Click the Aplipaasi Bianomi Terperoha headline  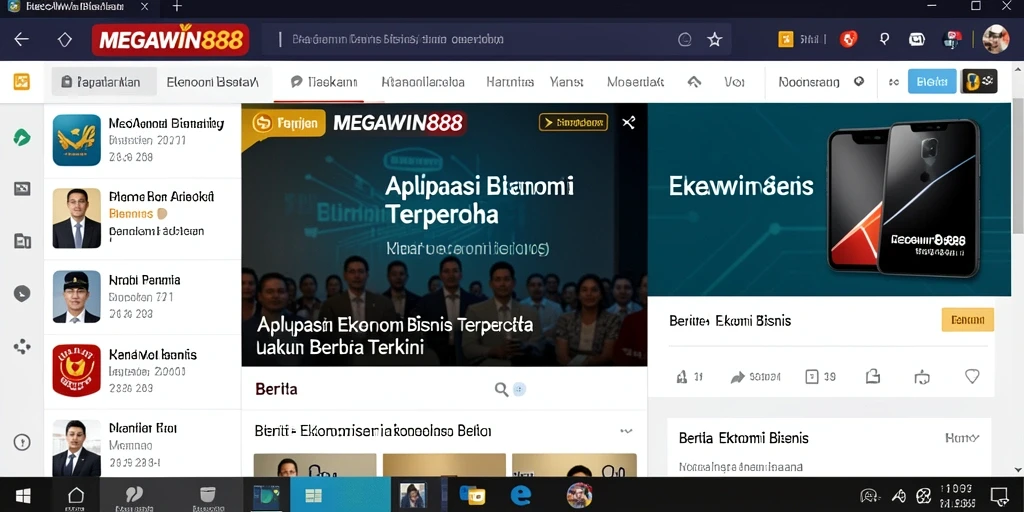(x=479, y=200)
